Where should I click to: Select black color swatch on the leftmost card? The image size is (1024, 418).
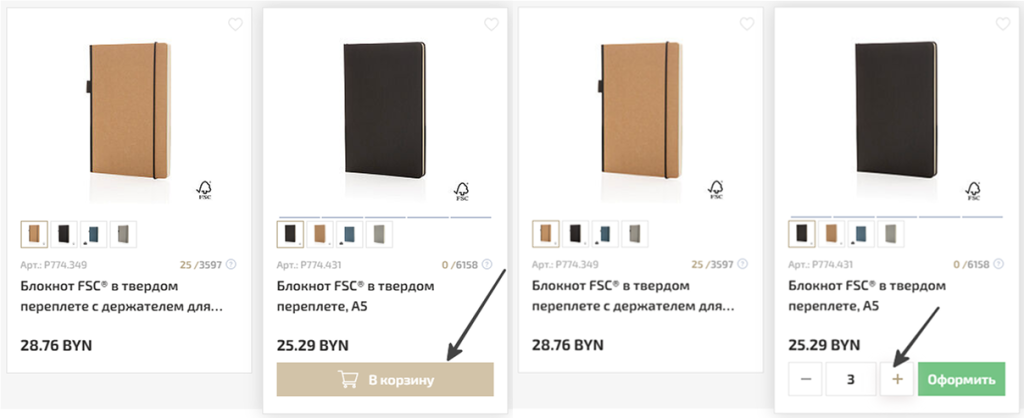pyautogui.click(x=65, y=234)
